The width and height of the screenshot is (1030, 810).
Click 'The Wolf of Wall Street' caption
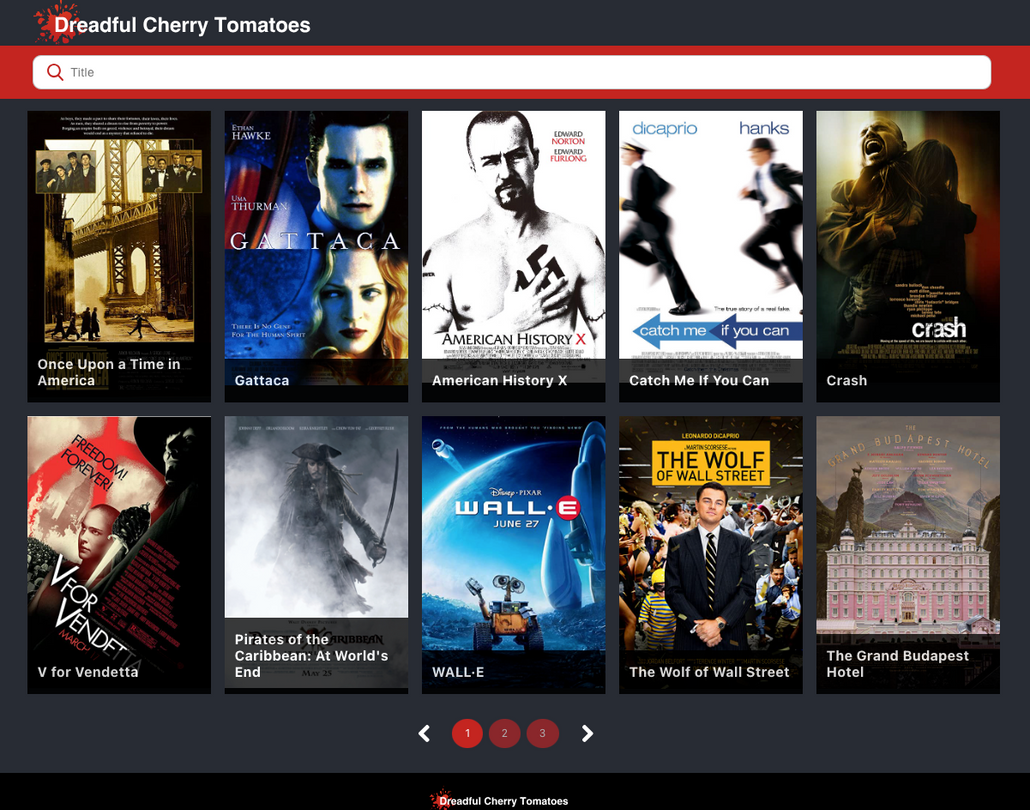pos(709,672)
